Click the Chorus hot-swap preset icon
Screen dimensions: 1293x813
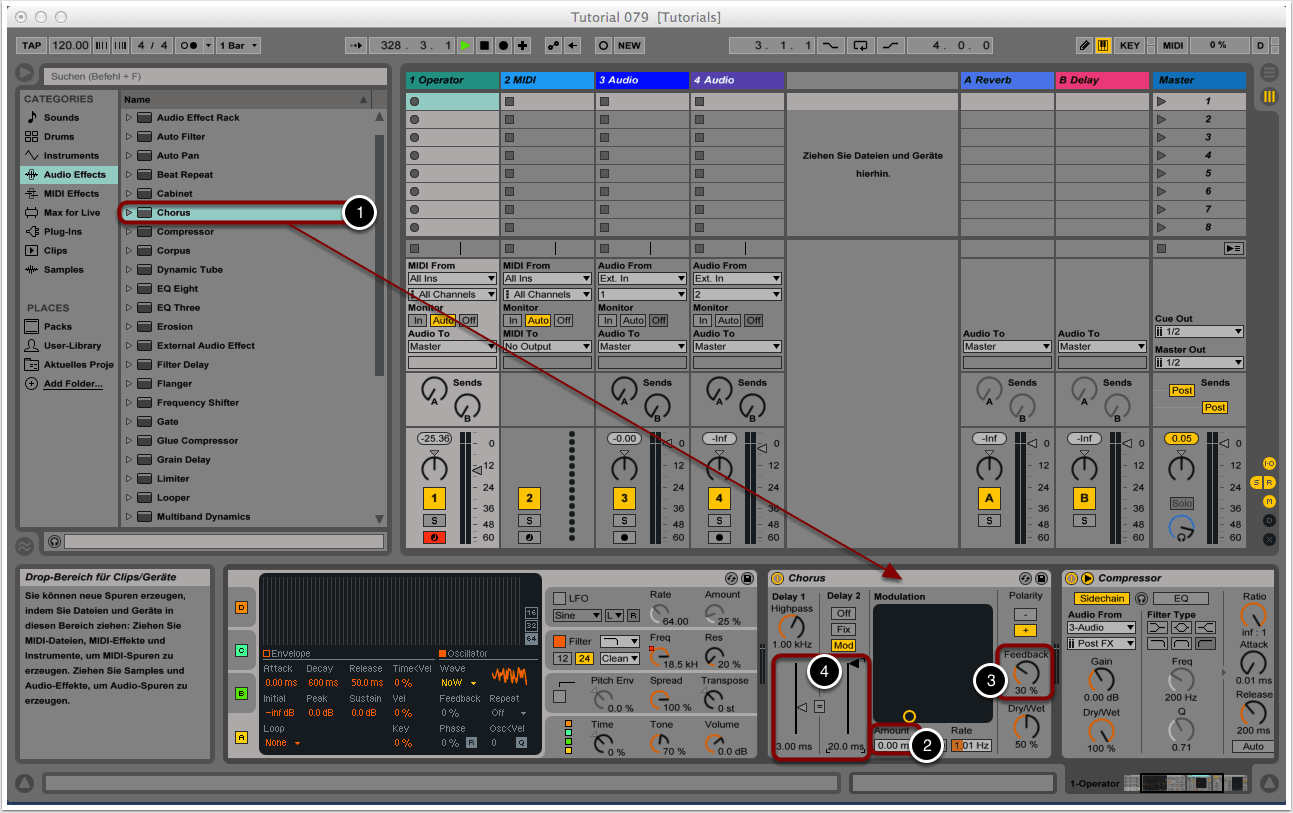point(1025,578)
